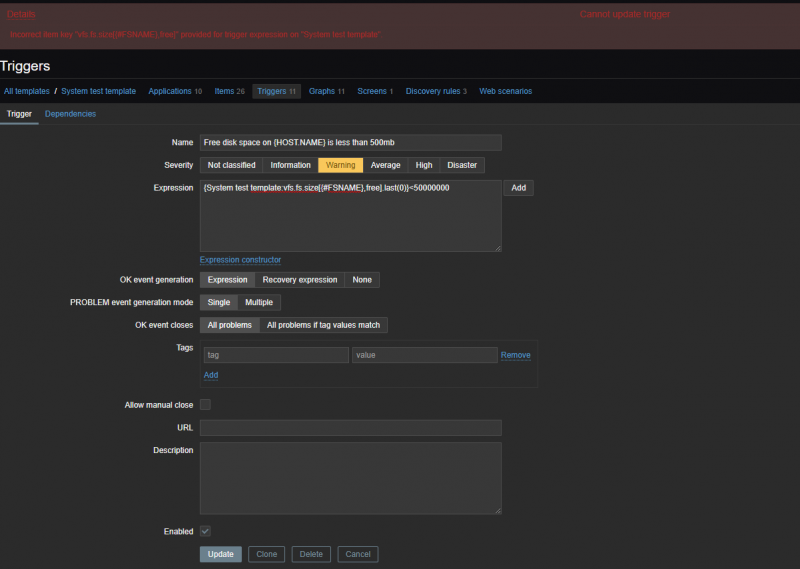
Task: Switch to the Dependencies tab
Action: click(x=70, y=114)
